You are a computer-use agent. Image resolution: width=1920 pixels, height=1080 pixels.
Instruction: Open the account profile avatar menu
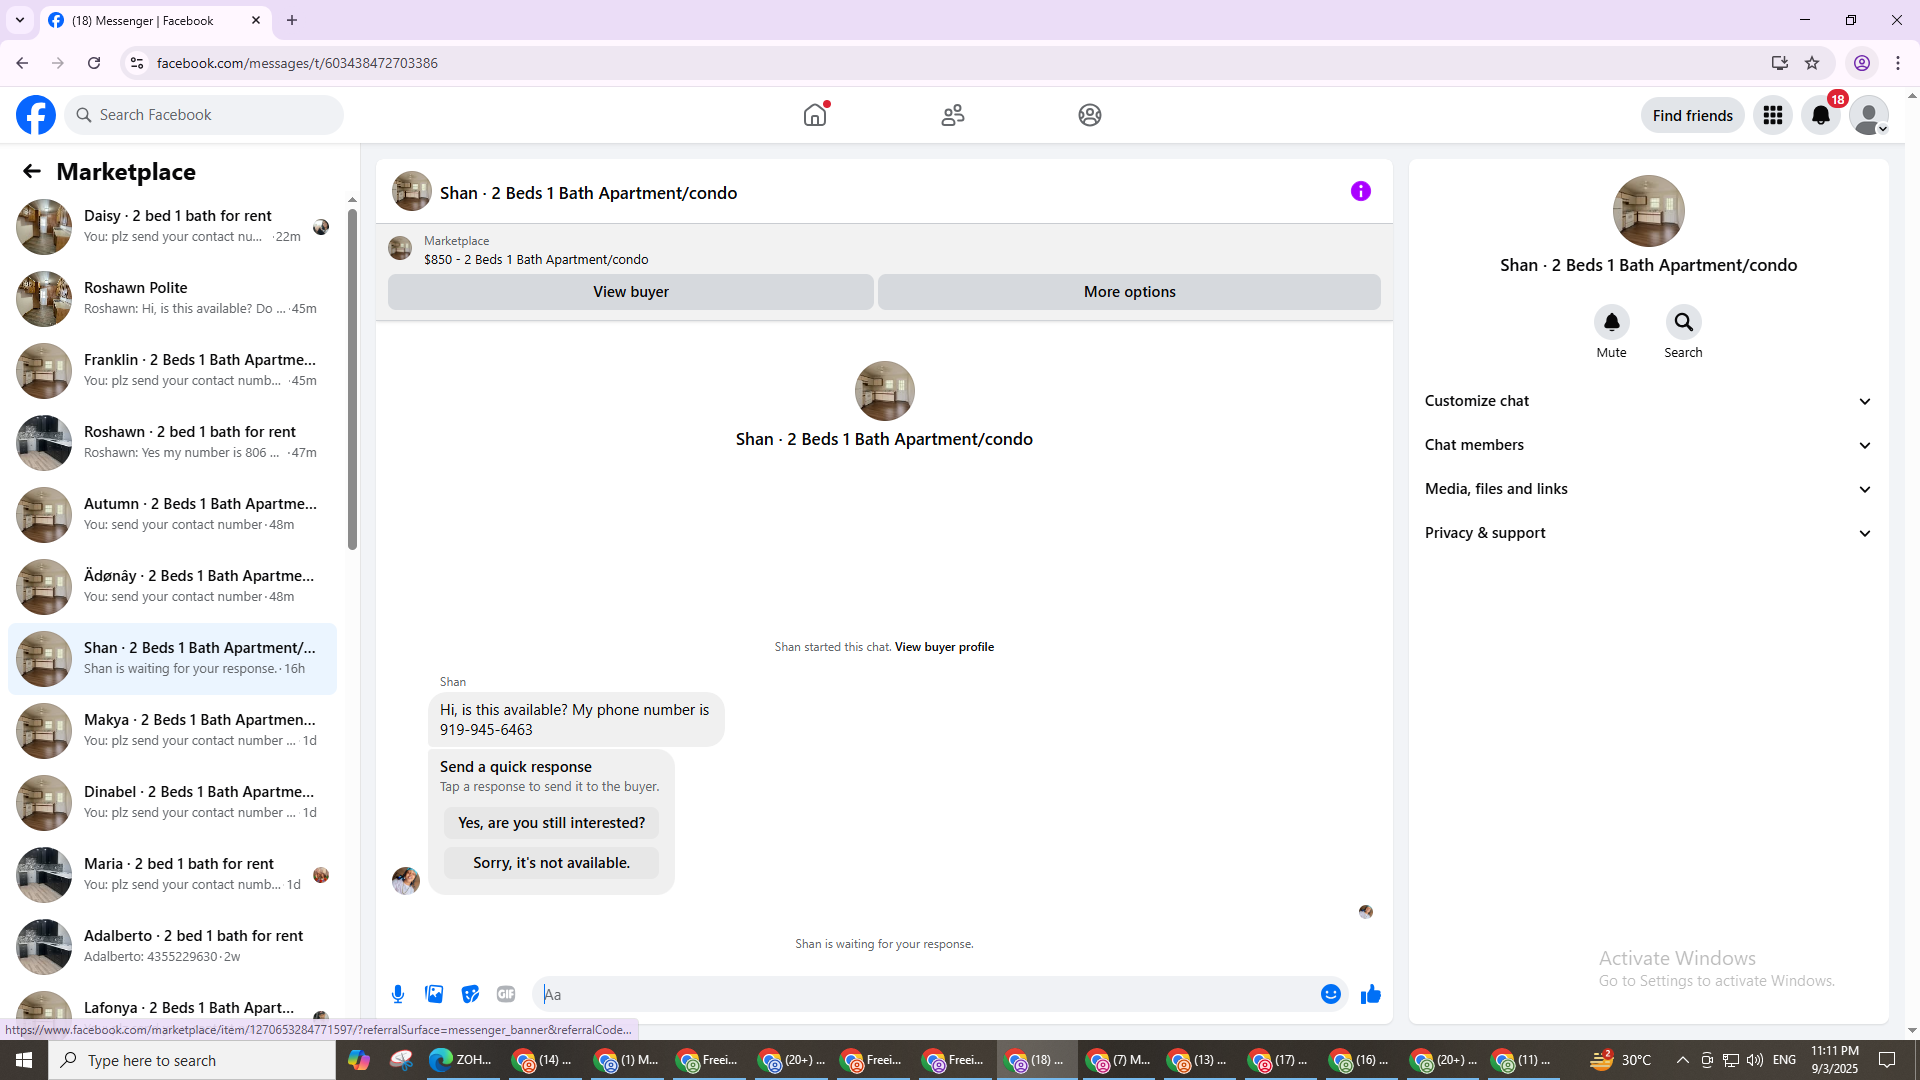(1868, 115)
